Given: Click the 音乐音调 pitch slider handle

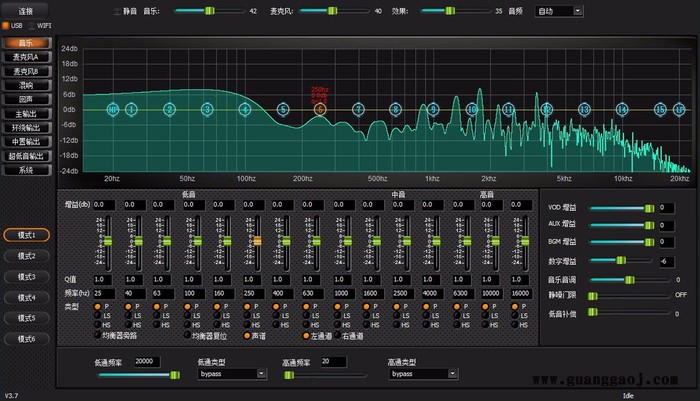Looking at the screenshot, I should (x=629, y=280).
